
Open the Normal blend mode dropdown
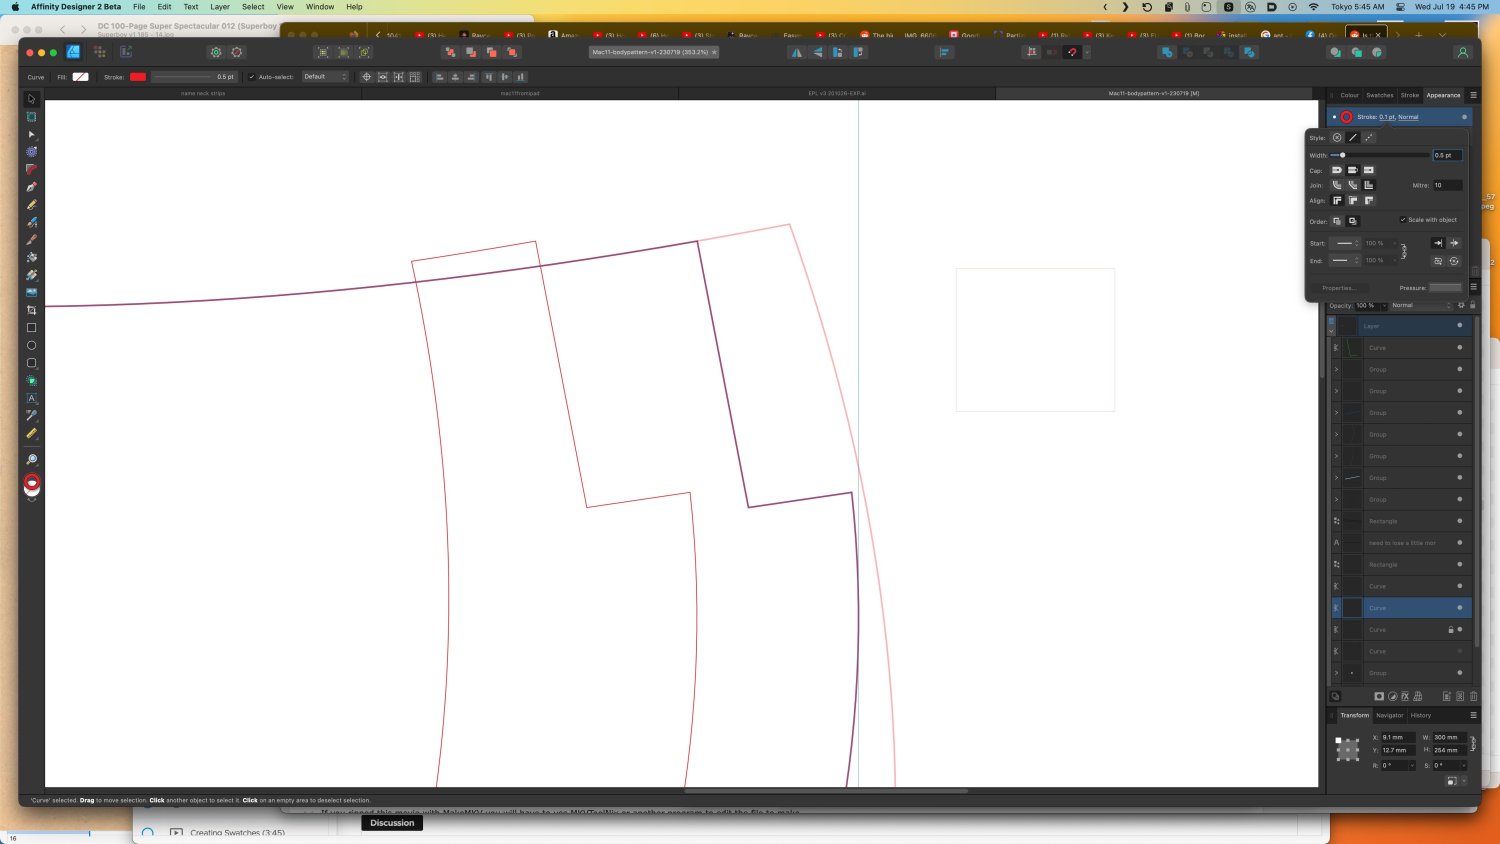click(x=1420, y=305)
